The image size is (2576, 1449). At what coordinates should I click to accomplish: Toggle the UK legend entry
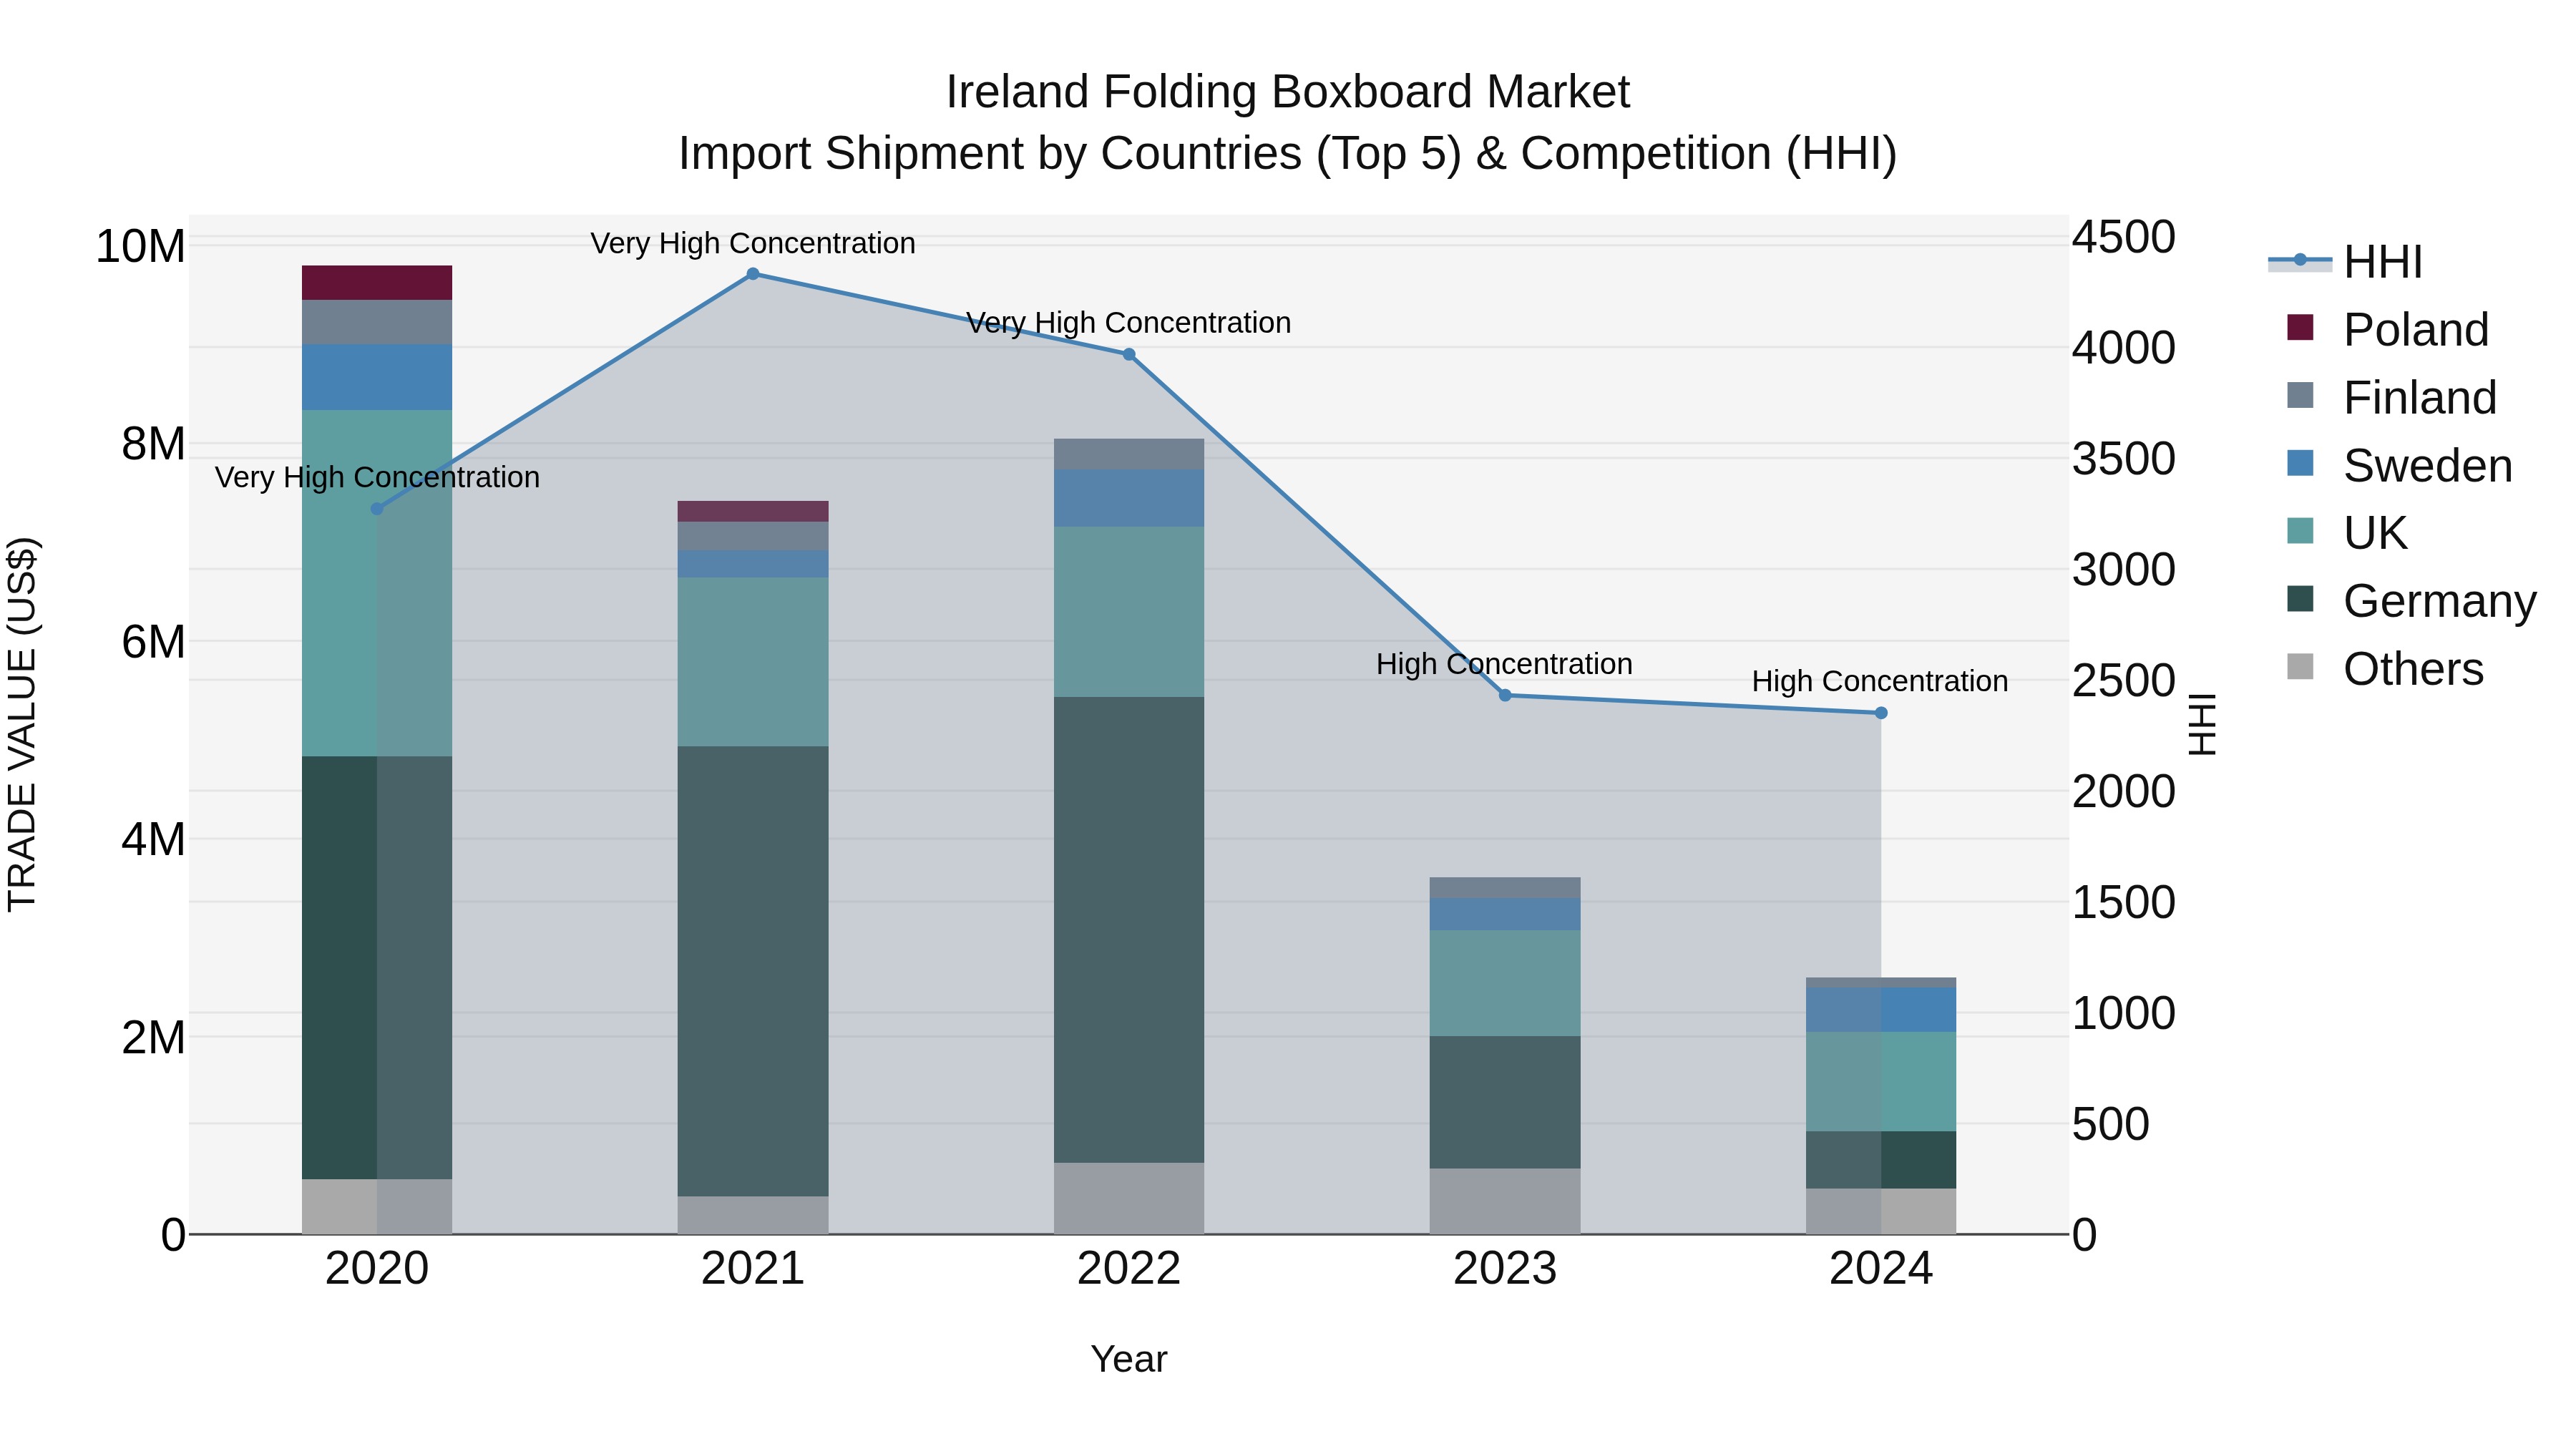click(2347, 533)
